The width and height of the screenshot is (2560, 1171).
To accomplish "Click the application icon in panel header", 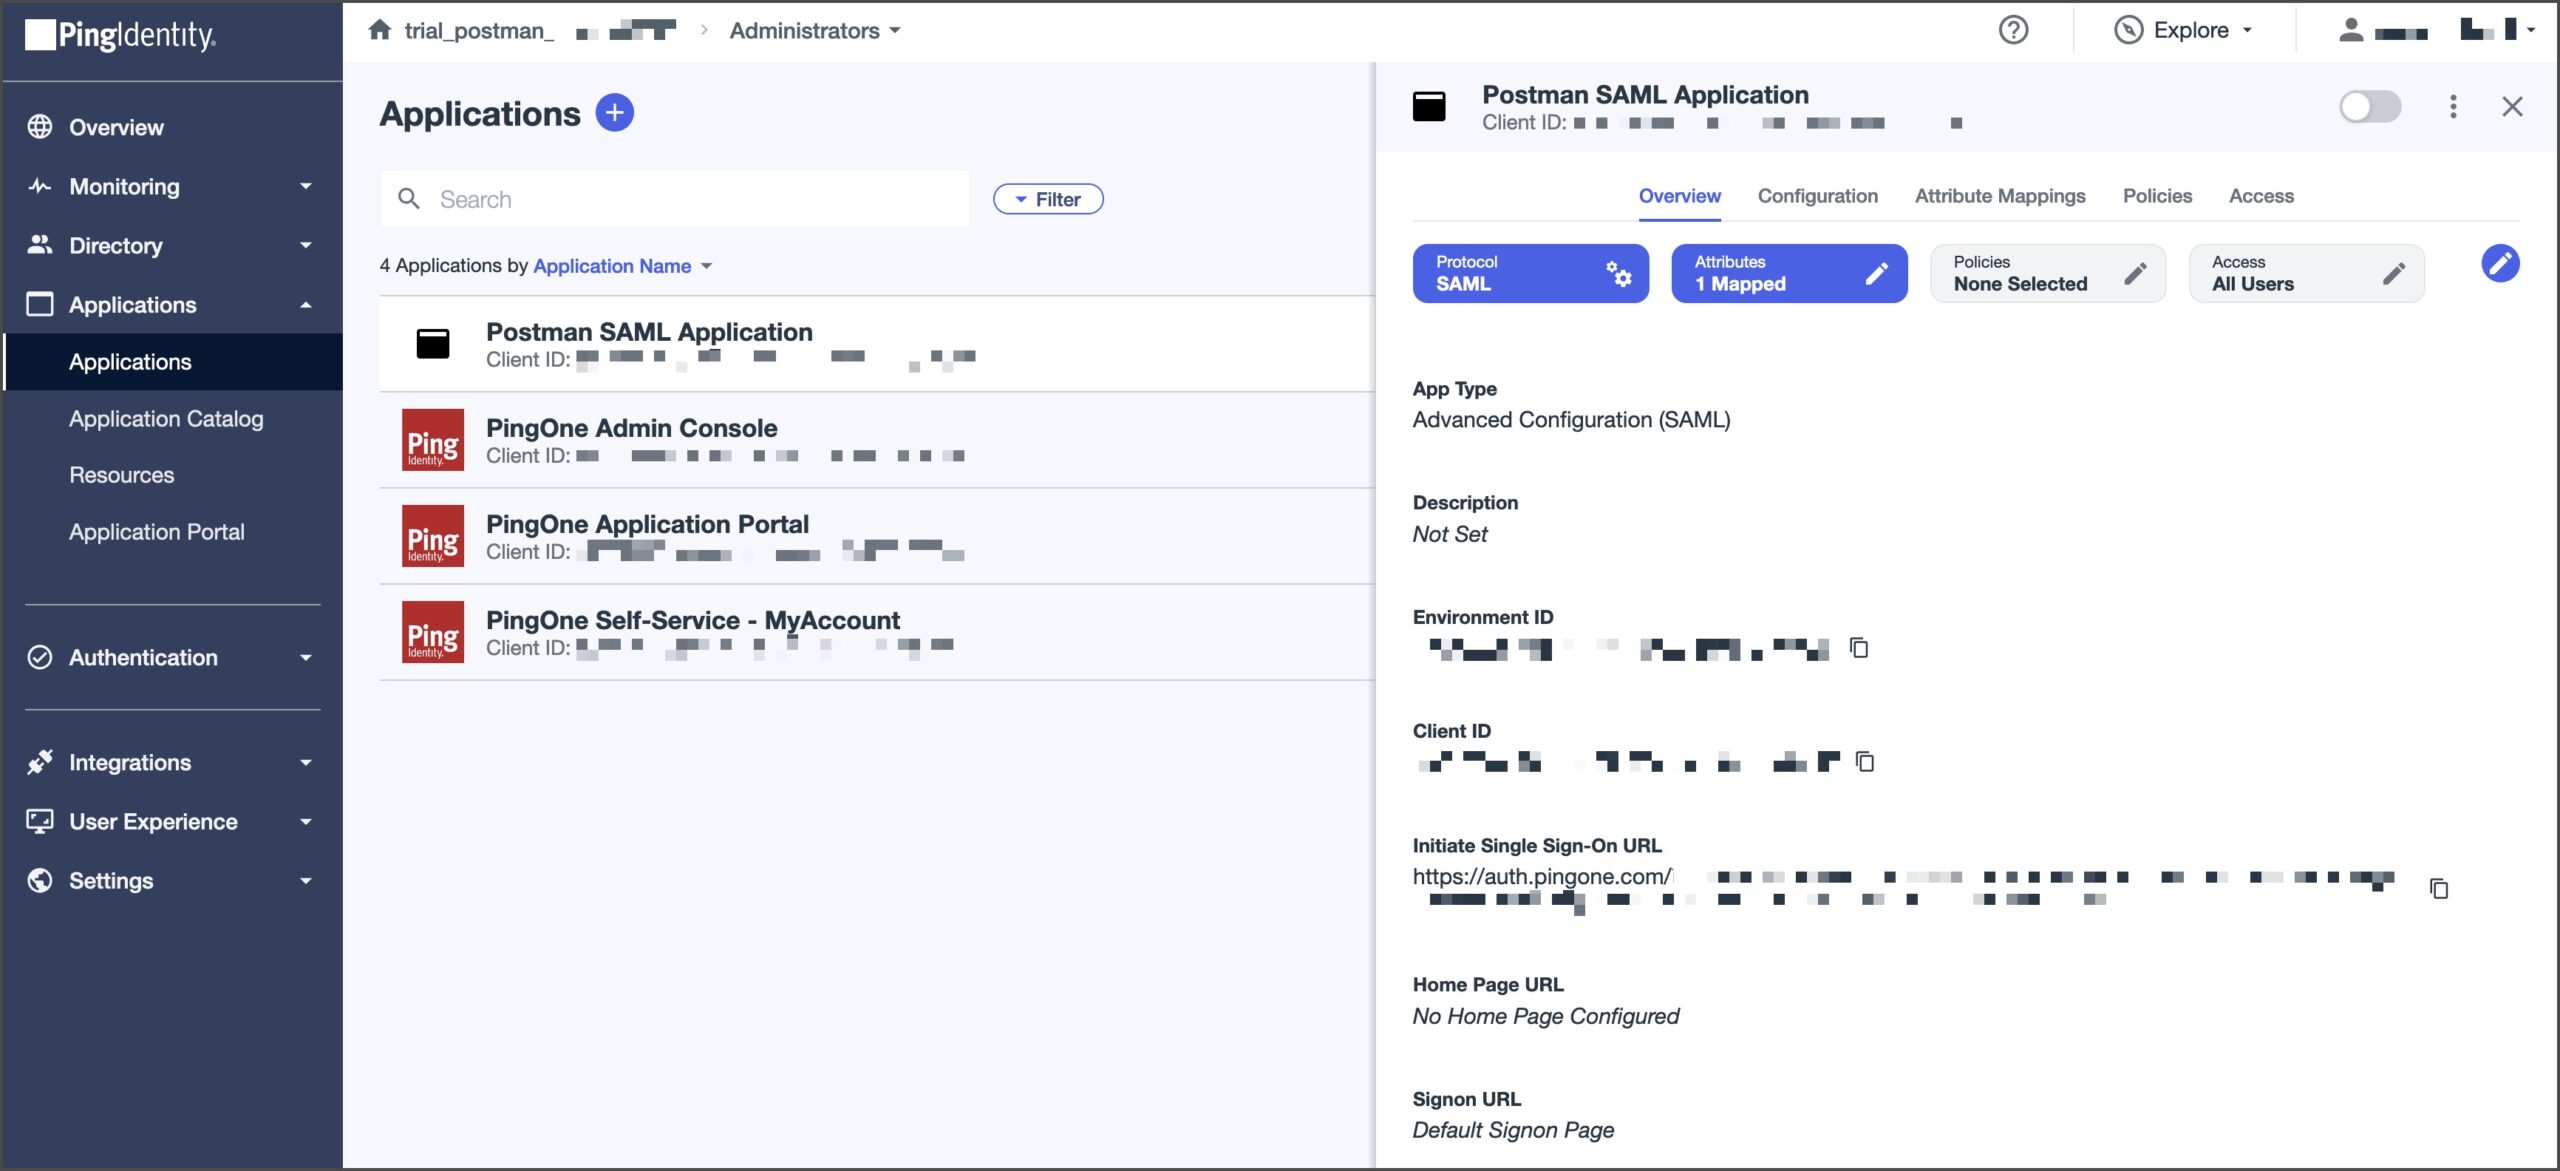I will 1429,106.
